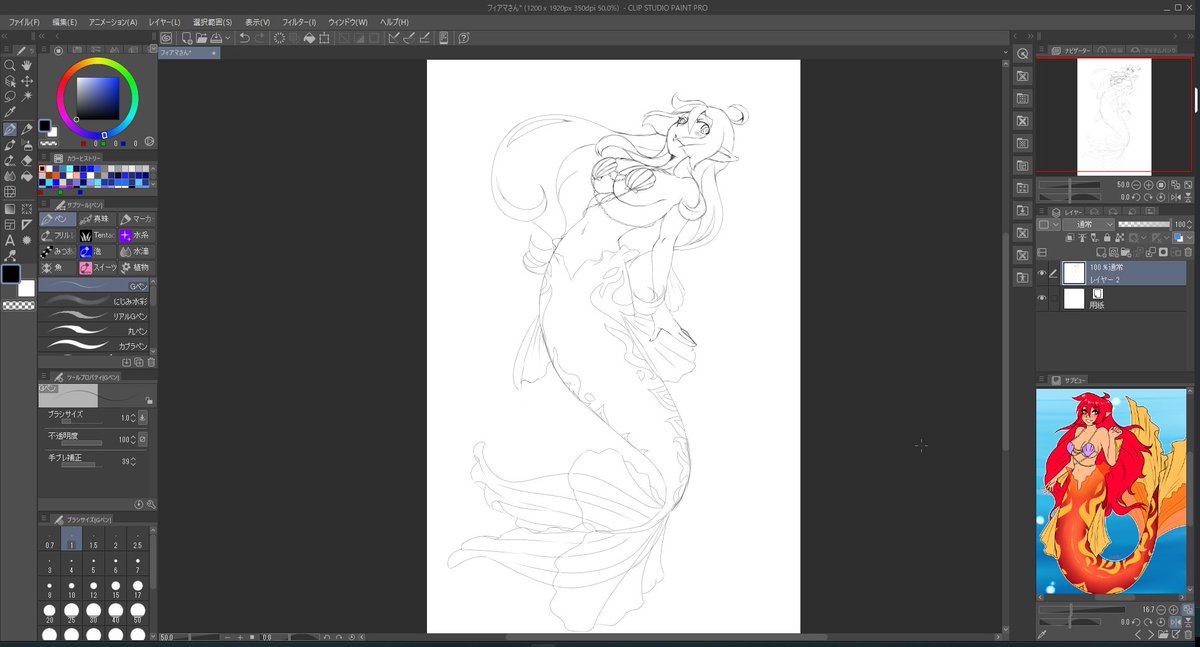Select the Zoom magnifier tool

click(x=10, y=66)
